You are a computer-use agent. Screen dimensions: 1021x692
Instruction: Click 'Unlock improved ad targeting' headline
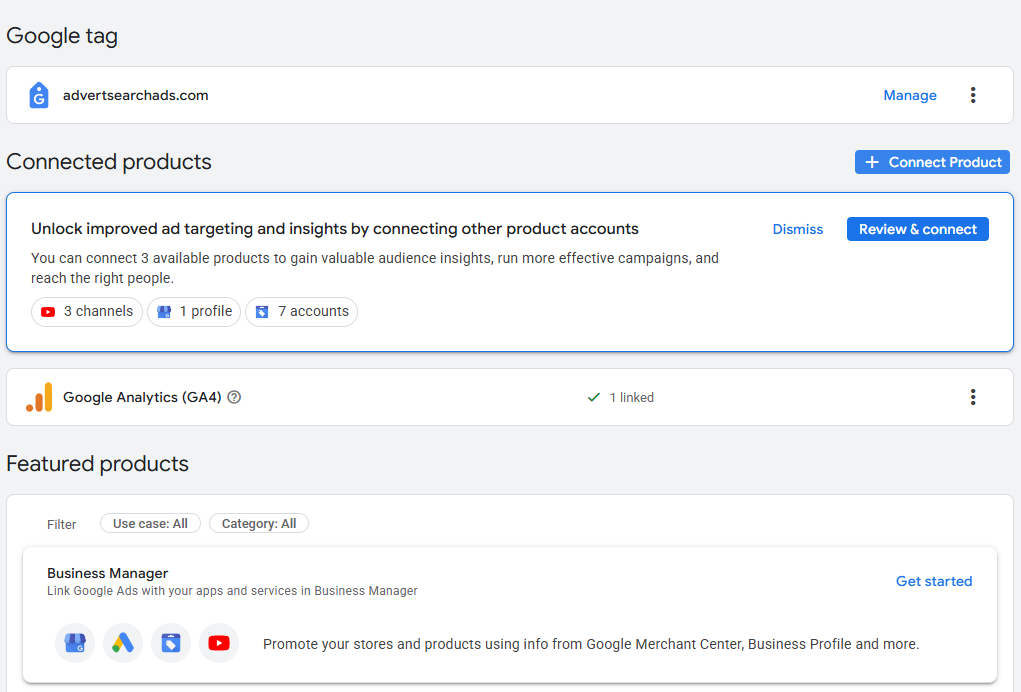coord(335,228)
